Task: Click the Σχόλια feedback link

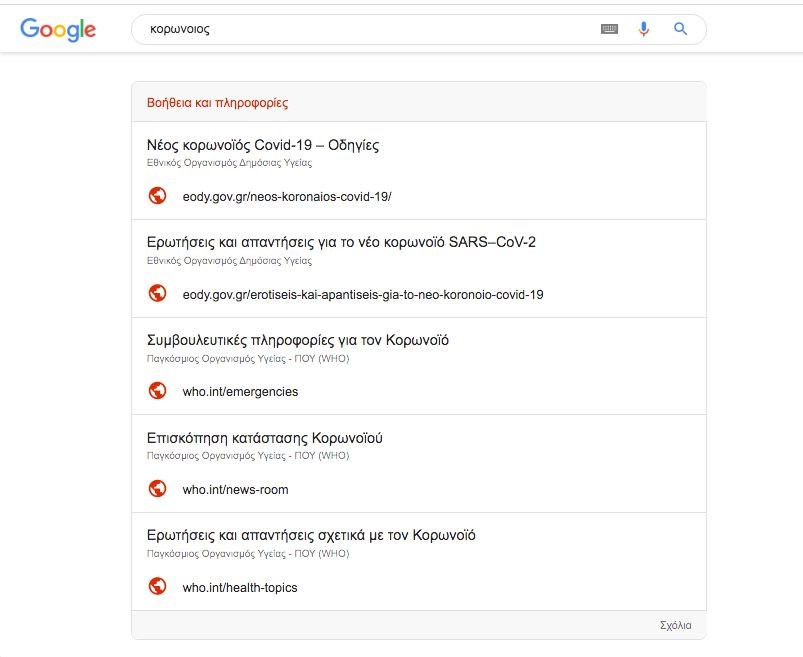Action: (675, 625)
